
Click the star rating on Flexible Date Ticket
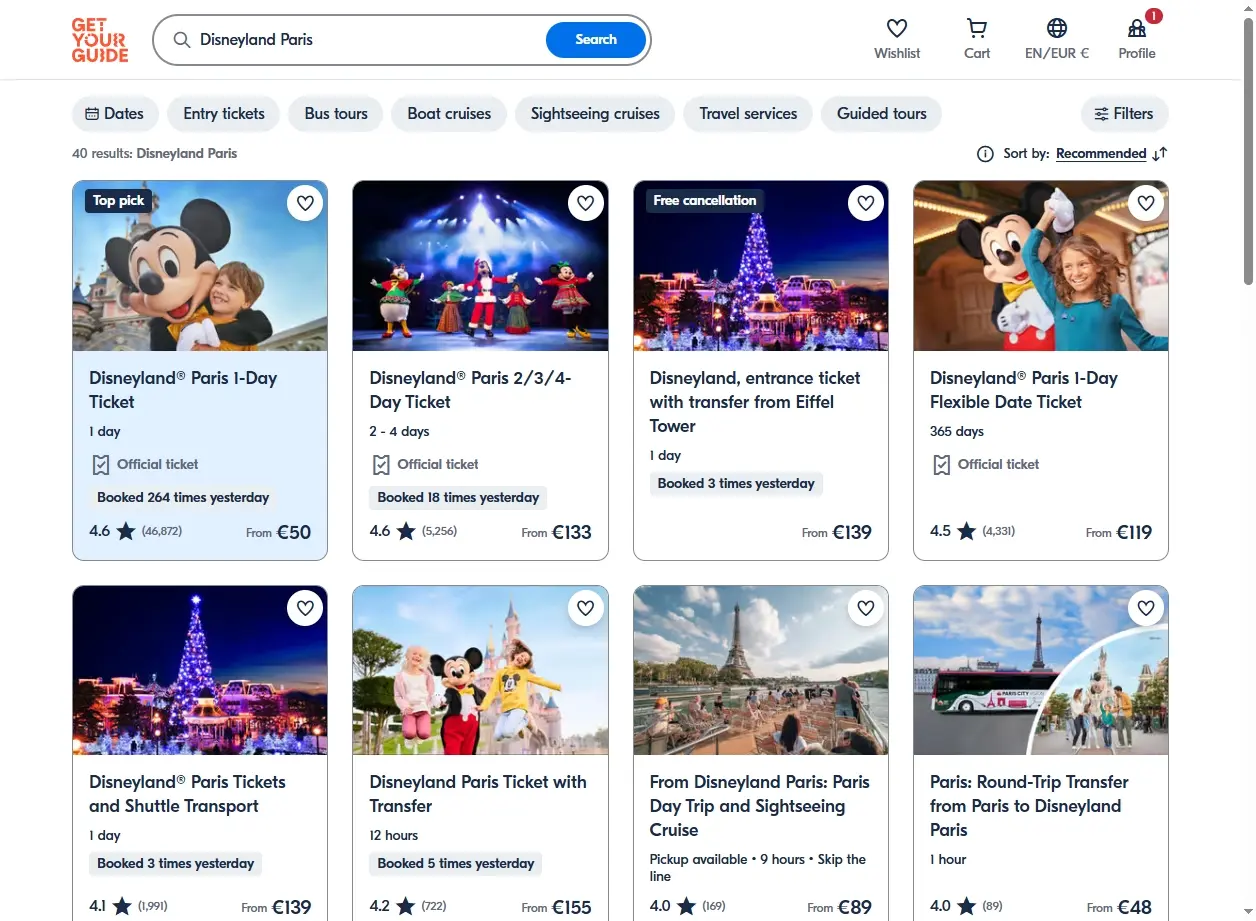[966, 531]
